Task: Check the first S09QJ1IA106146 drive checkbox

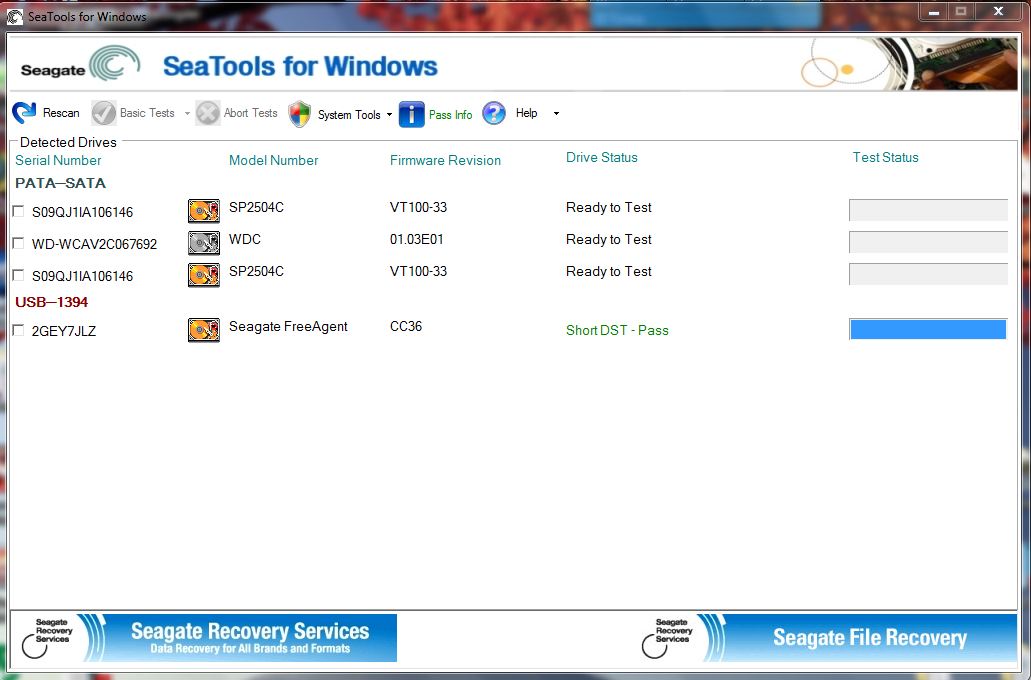Action: [x=18, y=211]
